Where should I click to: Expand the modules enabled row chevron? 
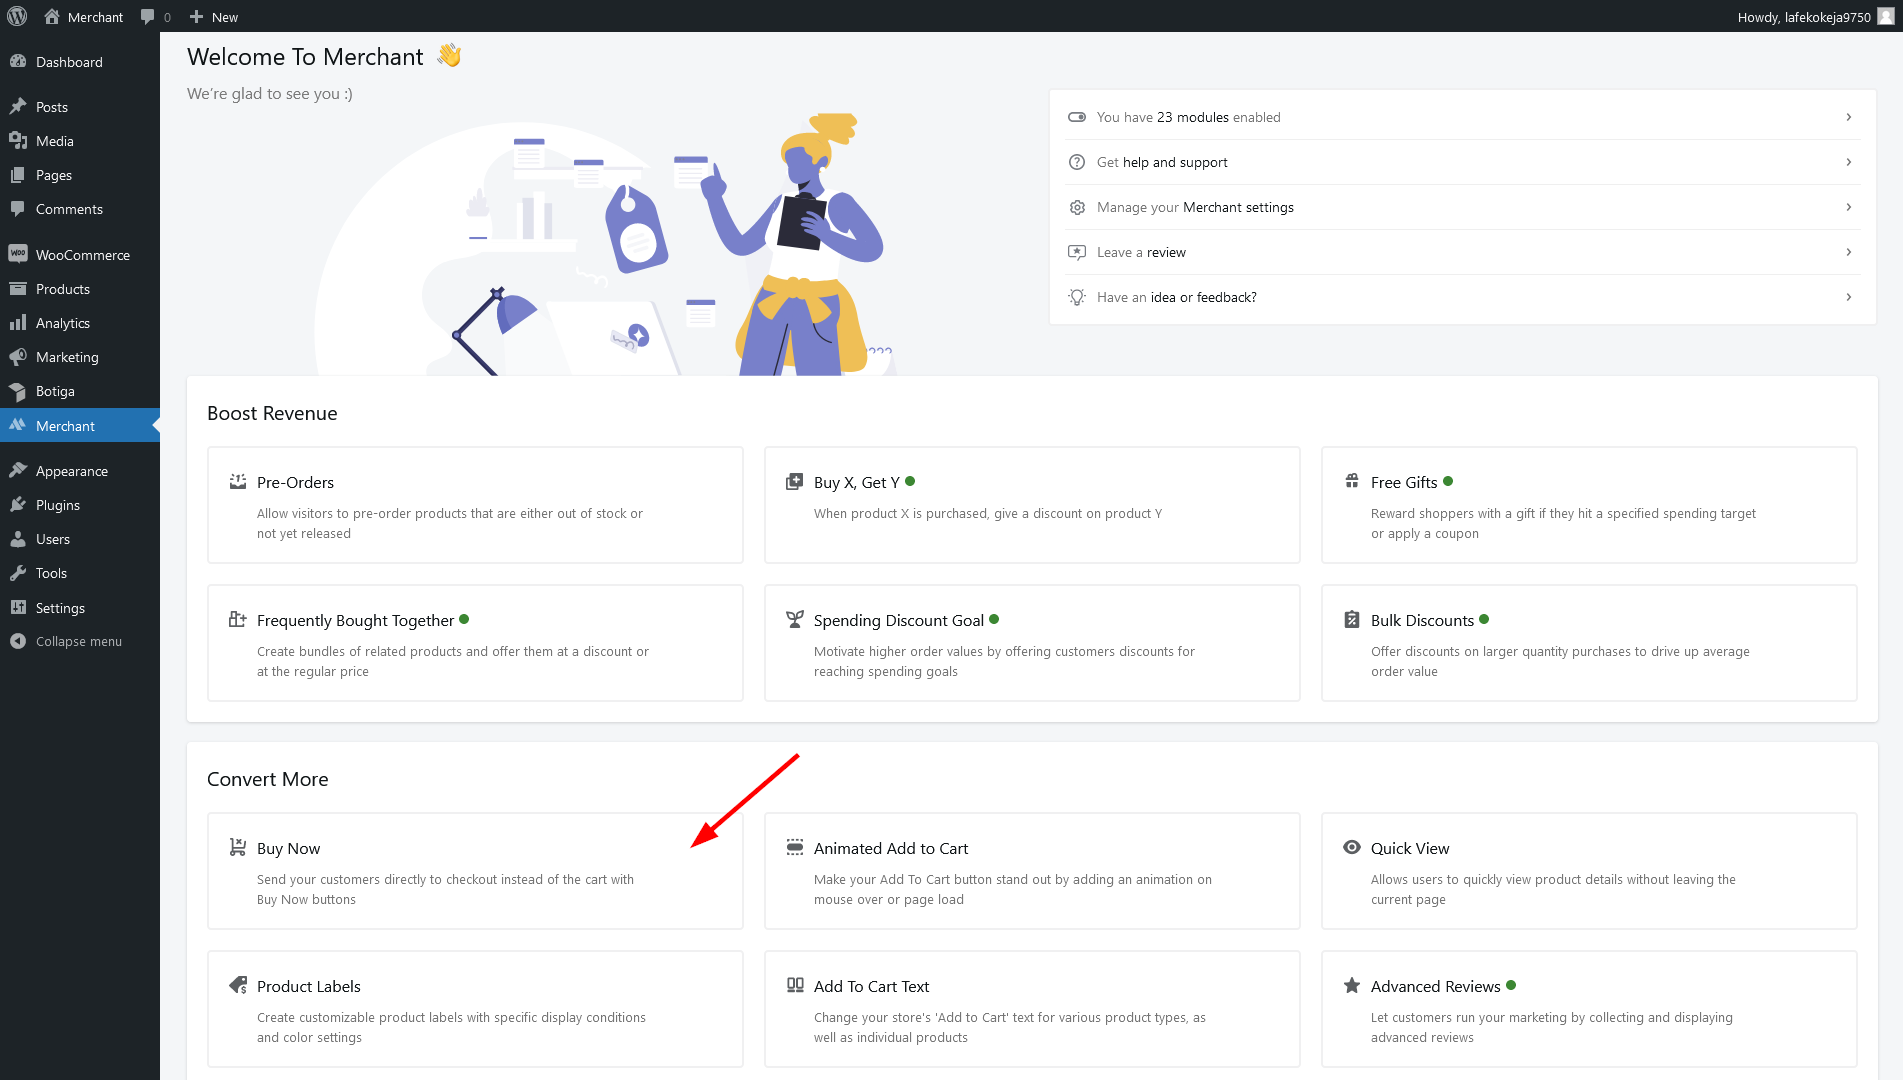pos(1848,117)
